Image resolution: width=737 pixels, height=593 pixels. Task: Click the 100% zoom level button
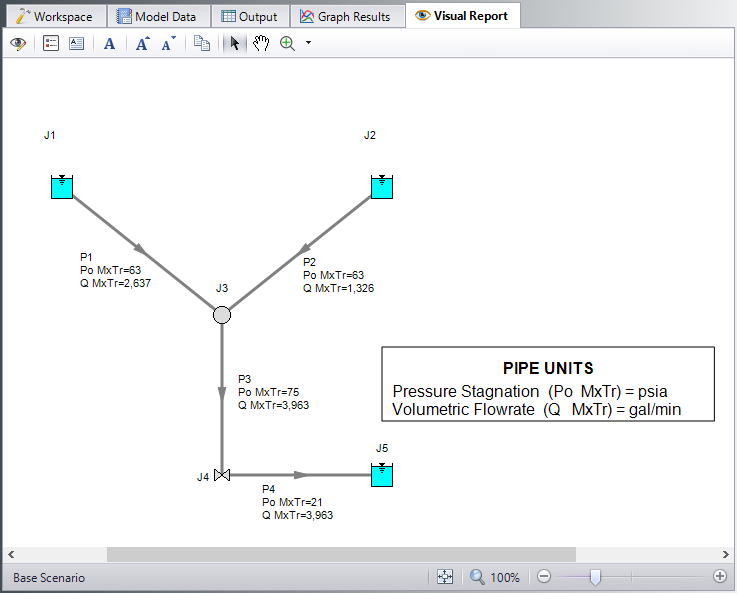click(x=495, y=577)
